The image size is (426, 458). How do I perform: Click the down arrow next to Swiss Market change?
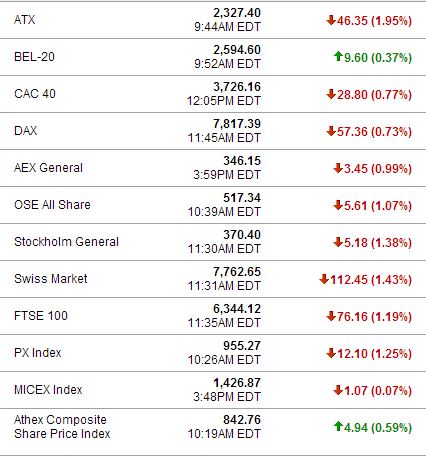324,279
